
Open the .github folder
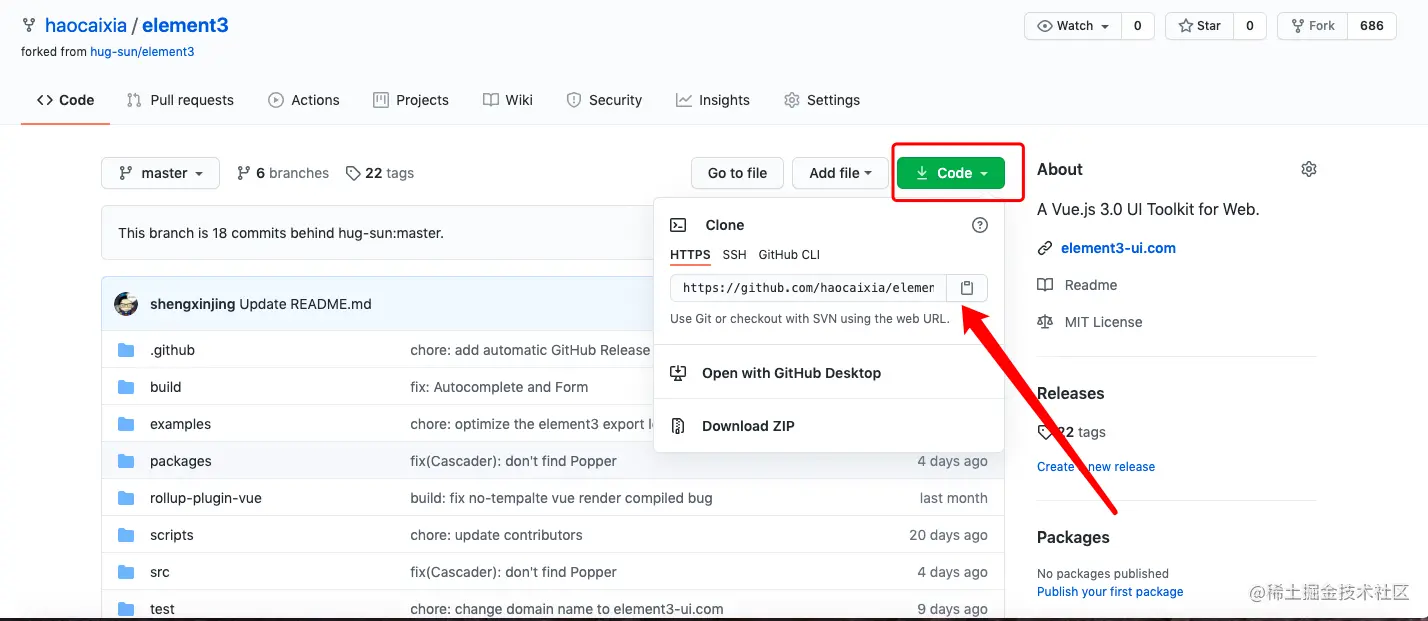pos(172,350)
